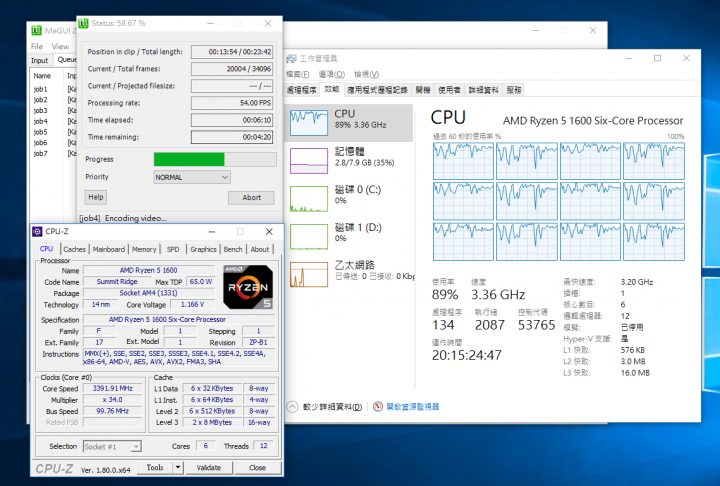Open the 檔案(F) menu in Task Manager
Viewport: 720px width, 486px height.
click(x=298, y=74)
